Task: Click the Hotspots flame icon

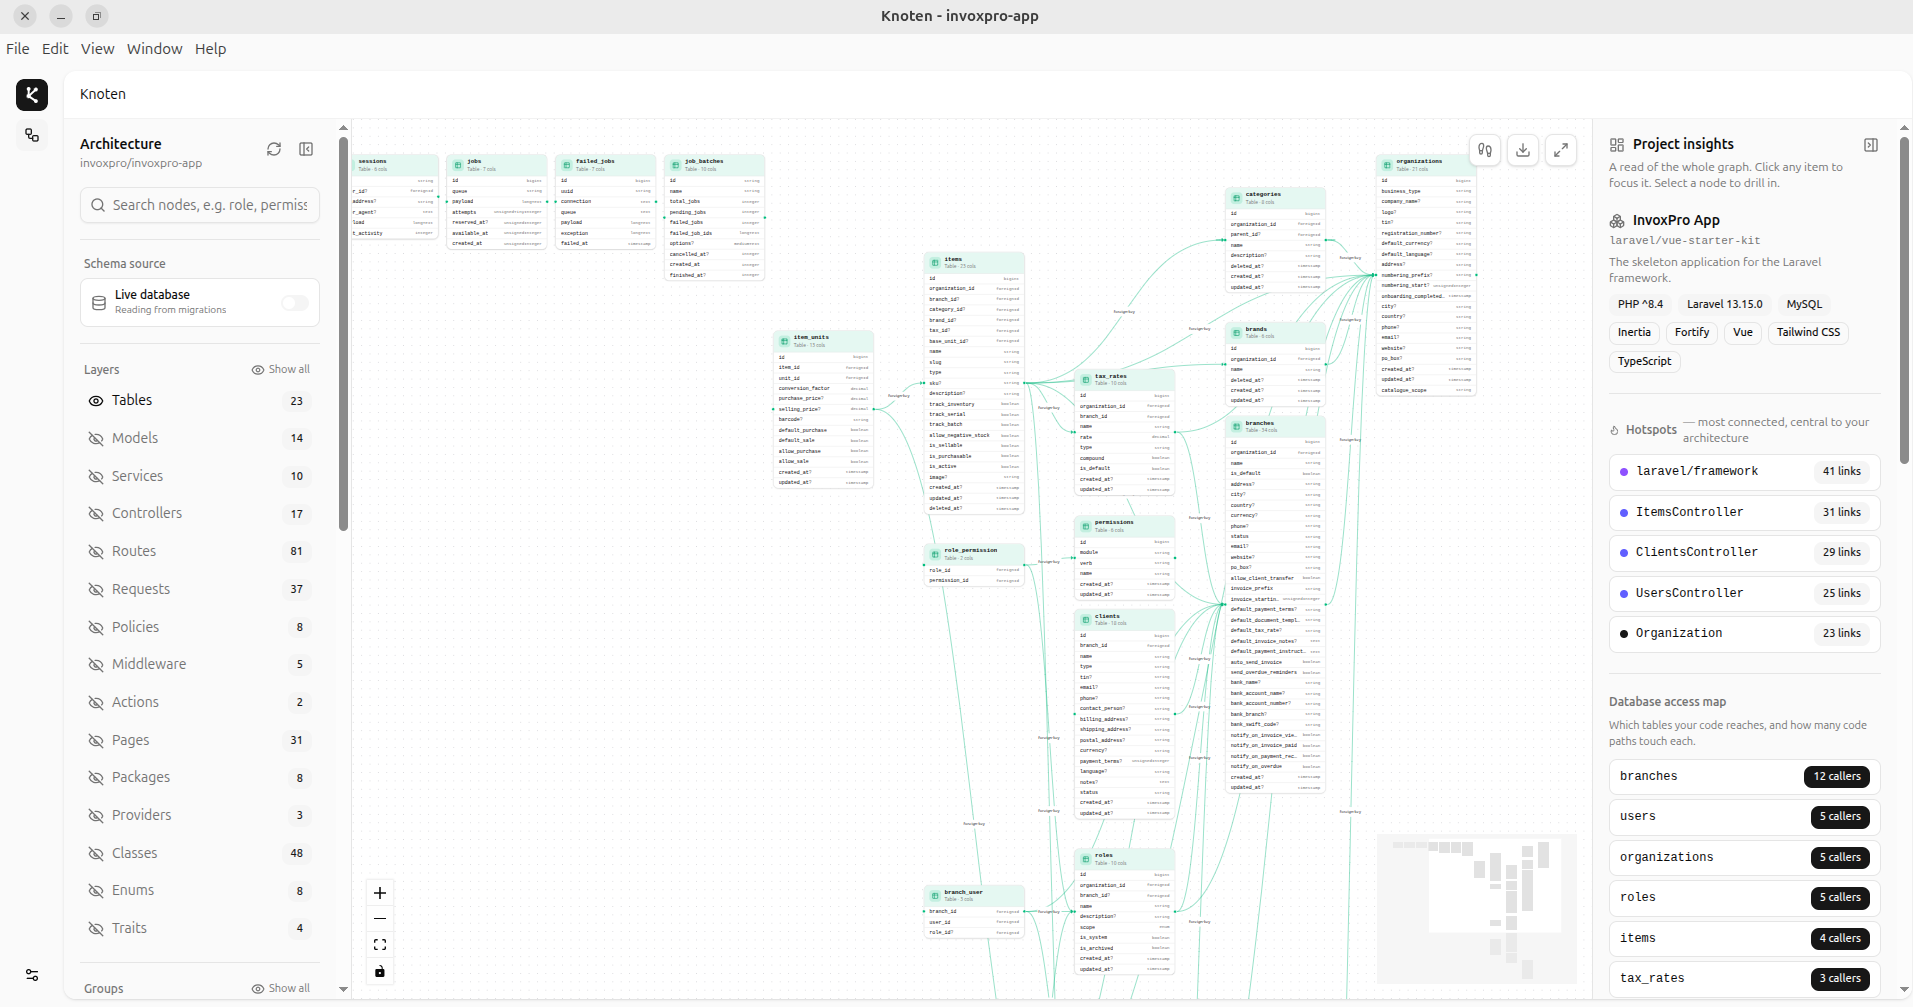Action: (1614, 430)
